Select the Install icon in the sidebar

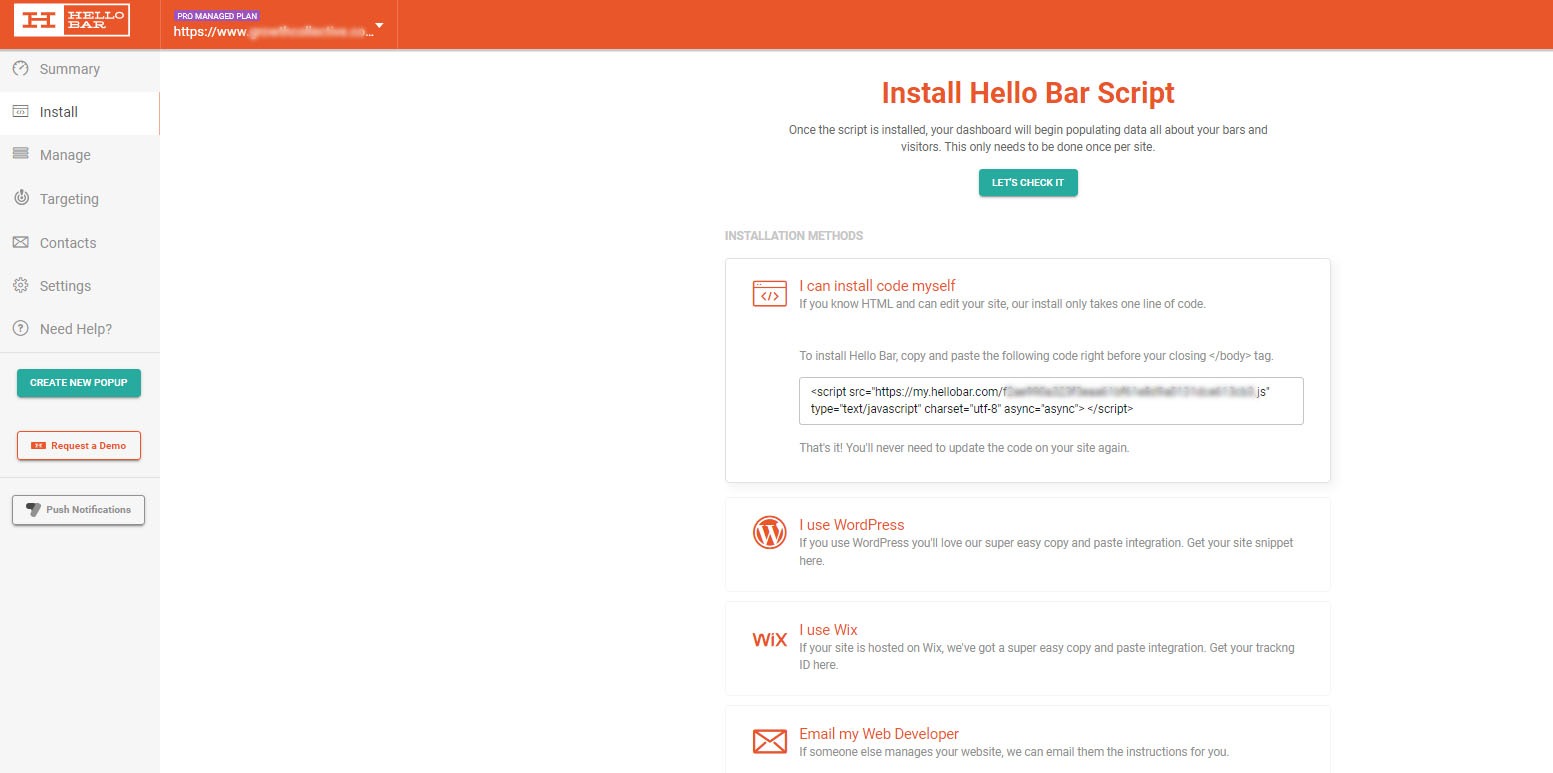click(x=22, y=111)
